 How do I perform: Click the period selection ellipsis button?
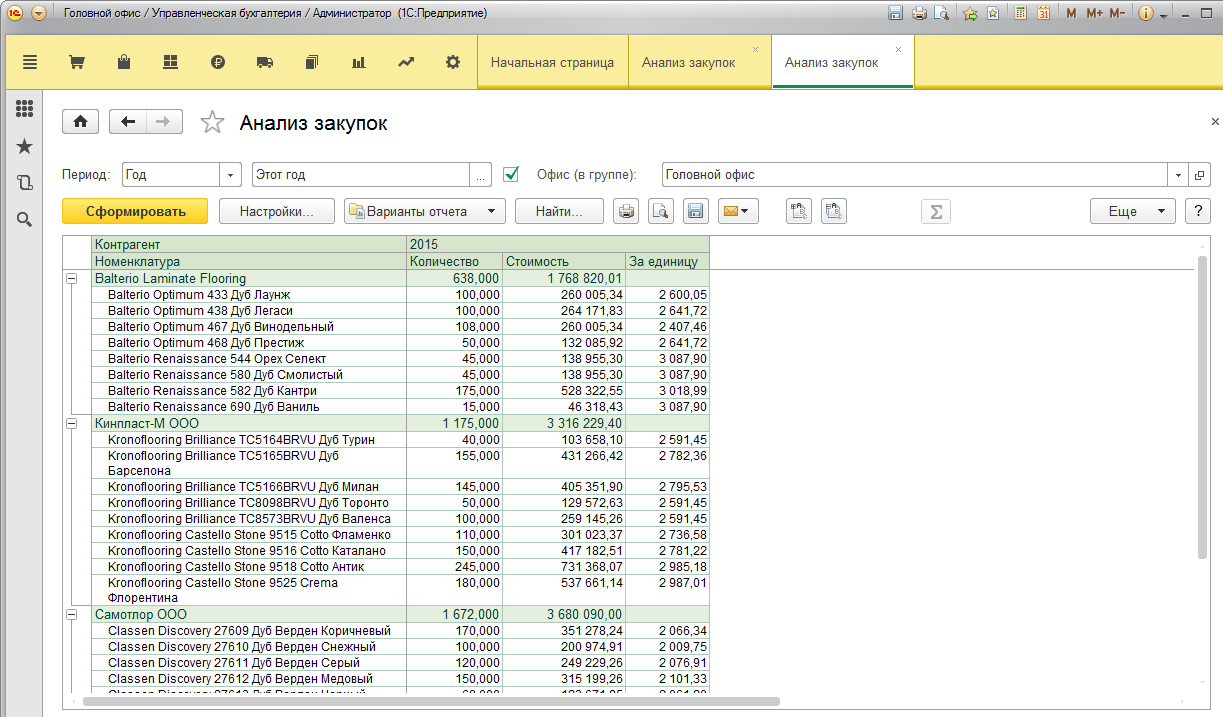click(481, 174)
